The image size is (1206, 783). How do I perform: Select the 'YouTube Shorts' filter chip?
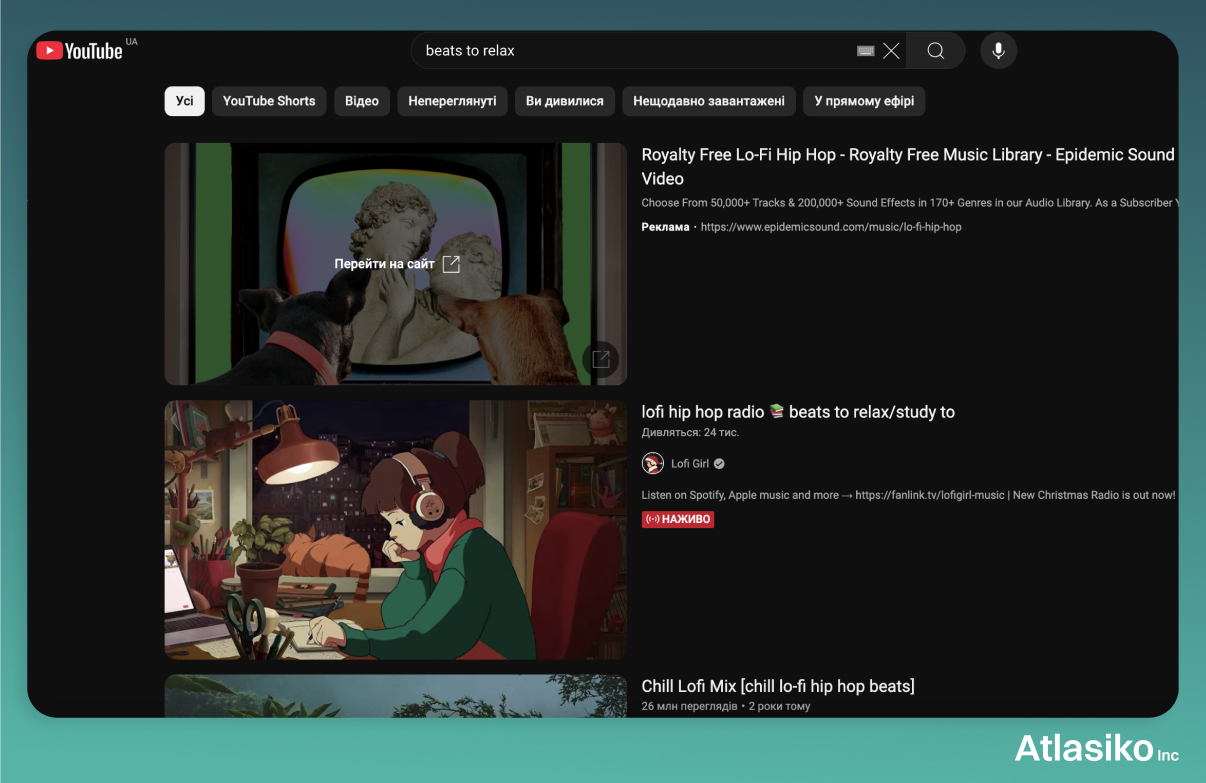269,101
